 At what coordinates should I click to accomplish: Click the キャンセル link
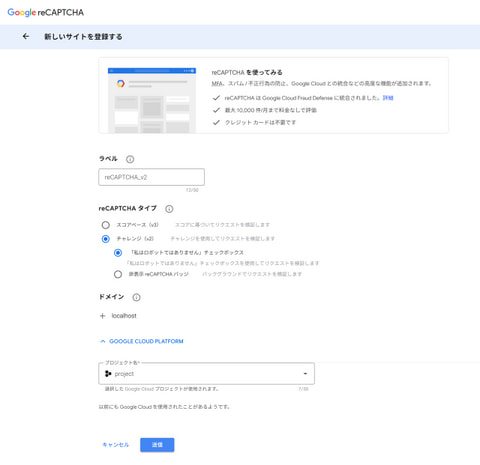click(x=115, y=445)
